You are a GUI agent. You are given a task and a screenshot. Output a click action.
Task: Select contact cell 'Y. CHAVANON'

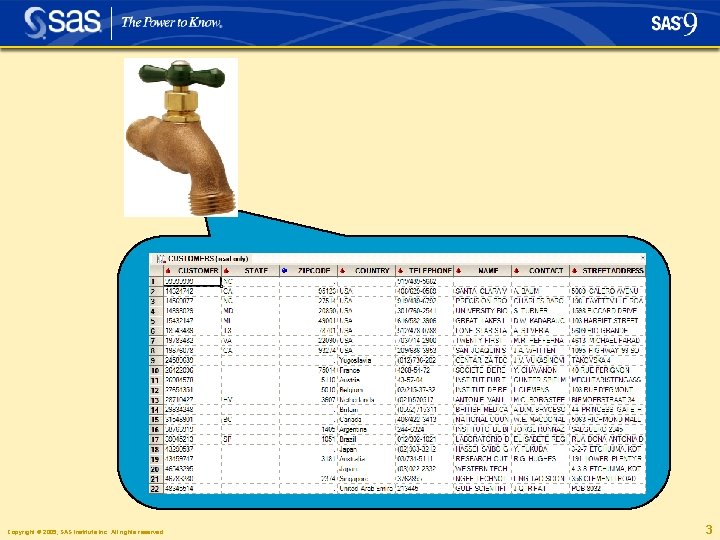[x=540, y=370]
